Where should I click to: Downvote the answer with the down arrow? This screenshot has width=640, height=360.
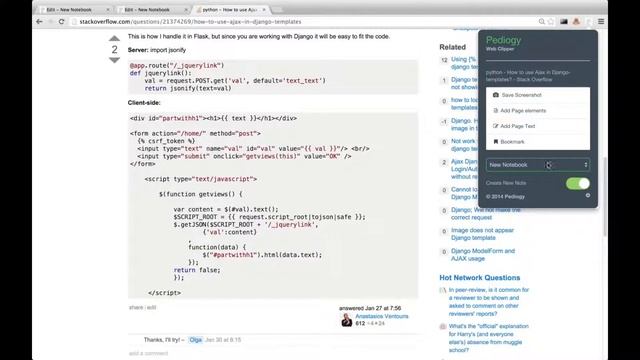(x=114, y=60)
